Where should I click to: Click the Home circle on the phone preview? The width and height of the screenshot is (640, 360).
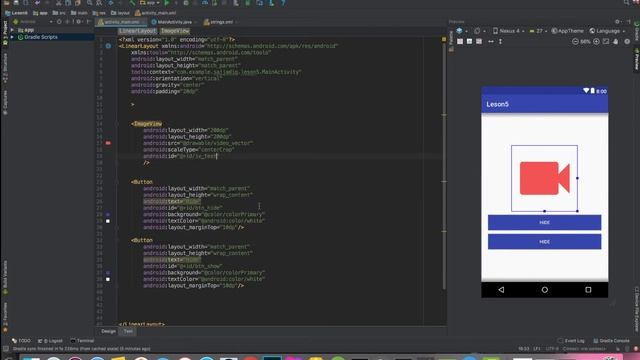[x=544, y=290]
